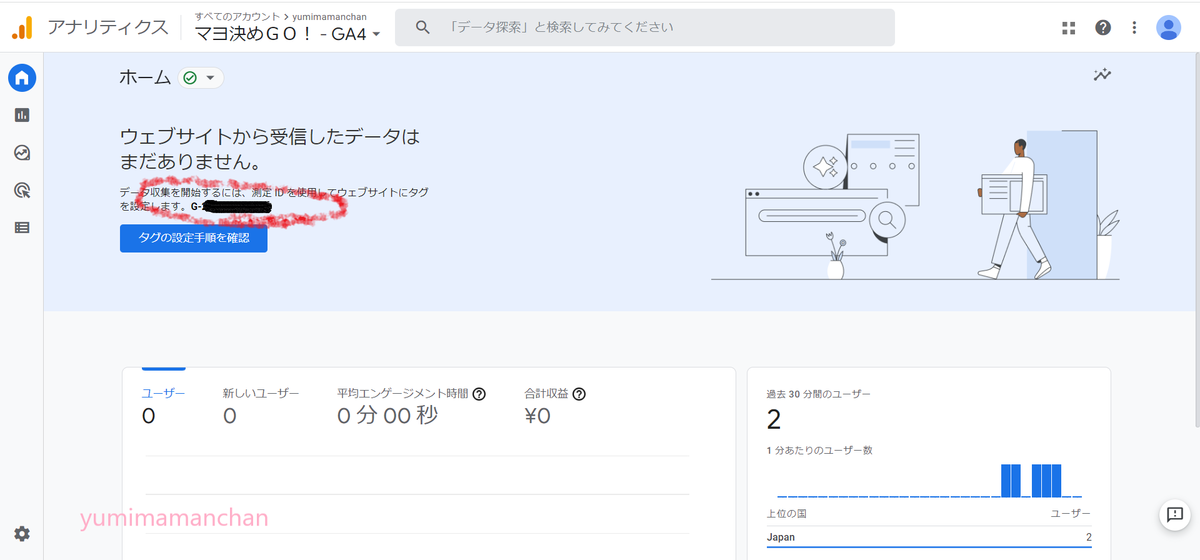This screenshot has width=1200, height=560.
Task: Click the 上位の国 column header
Action: click(x=786, y=513)
